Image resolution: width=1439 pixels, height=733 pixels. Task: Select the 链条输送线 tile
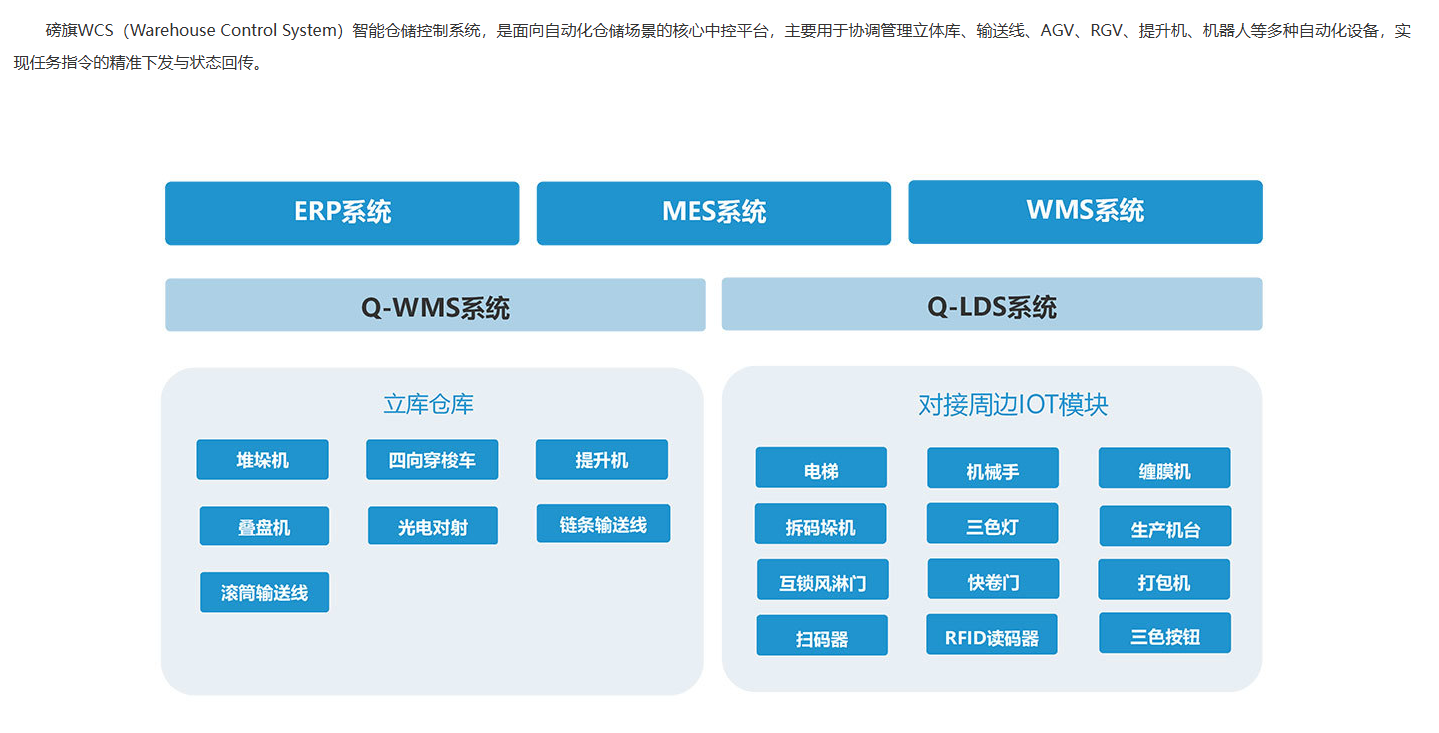point(603,524)
